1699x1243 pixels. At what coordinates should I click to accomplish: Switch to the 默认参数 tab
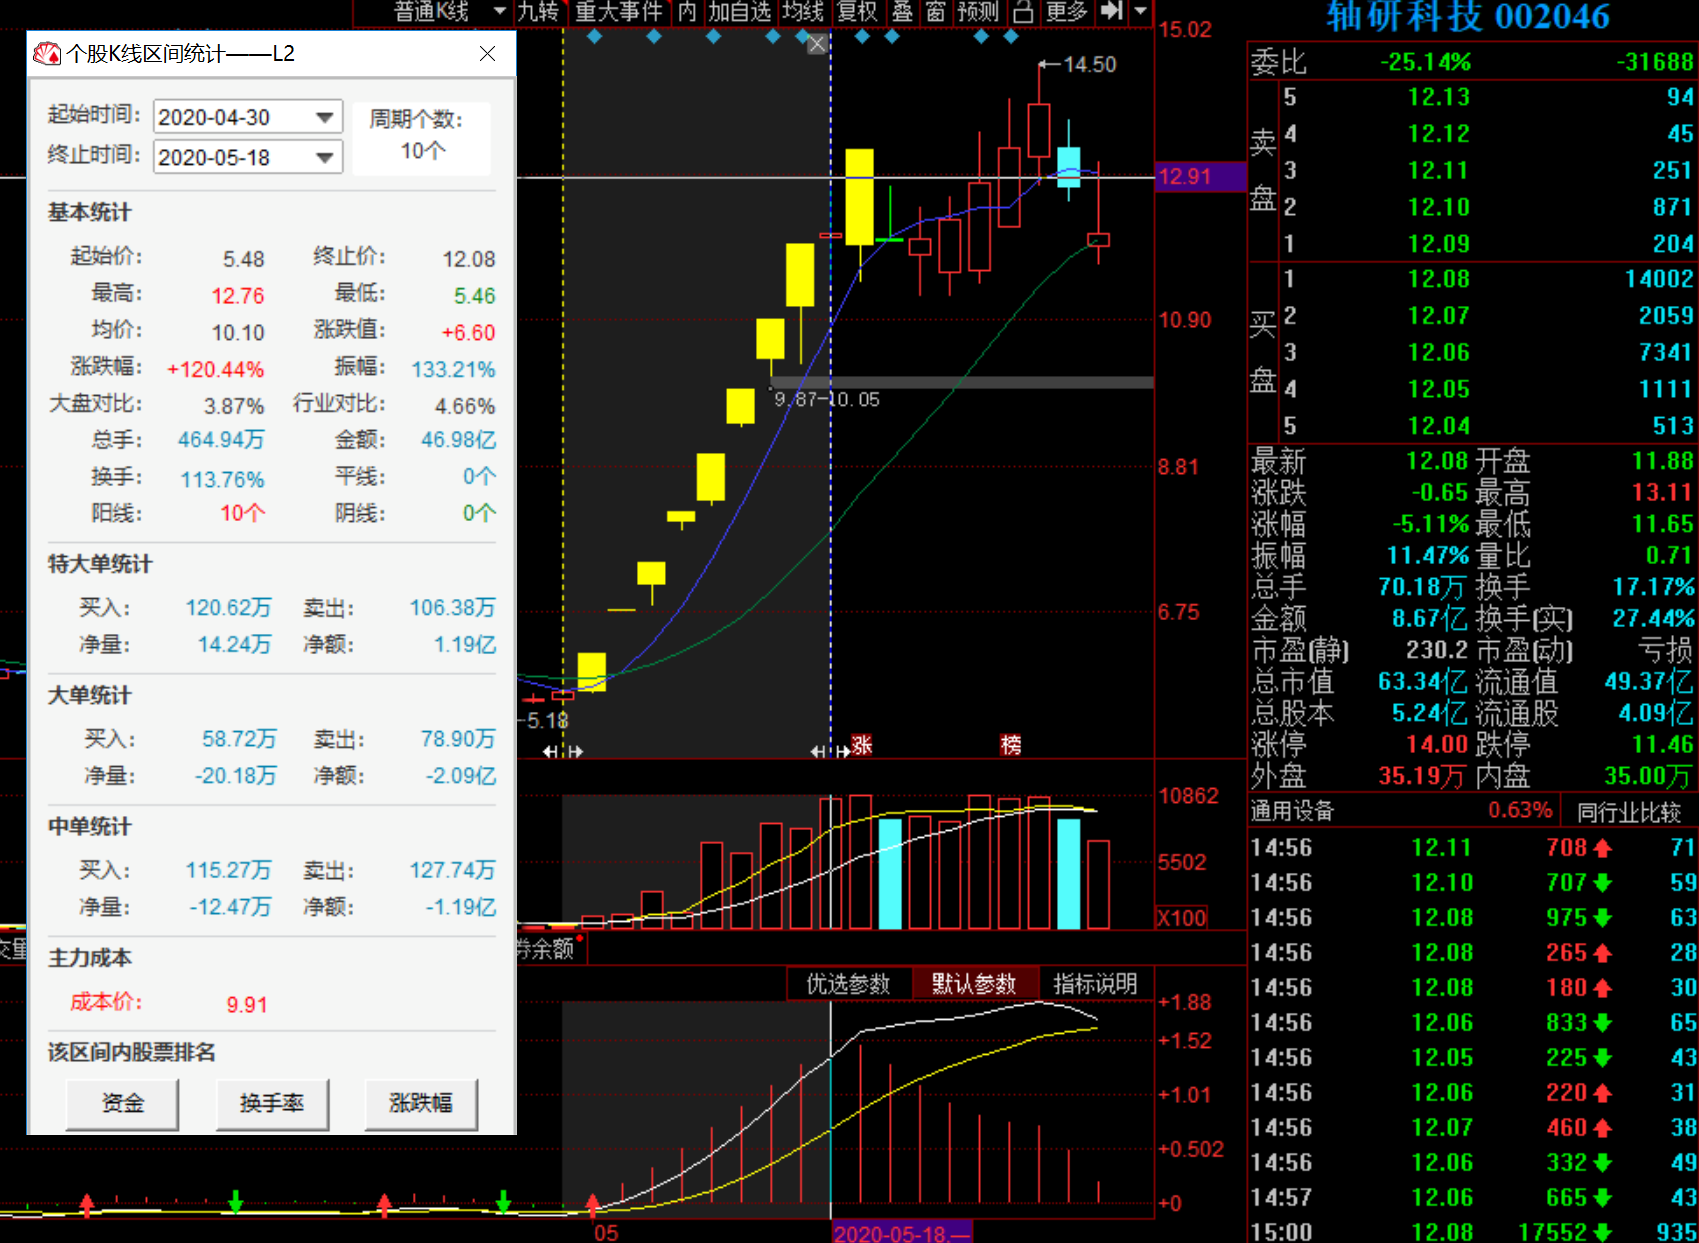974,984
